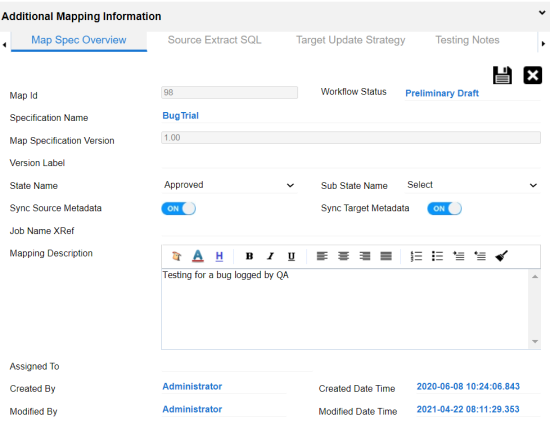Click the black X cancel icon
550x428 pixels.
click(x=532, y=75)
